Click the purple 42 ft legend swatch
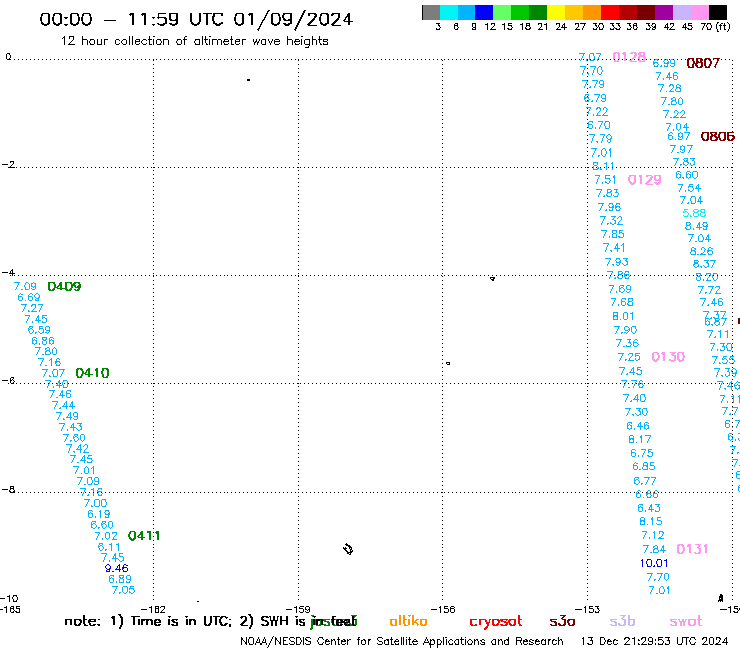This screenshot has height=650, width=740. point(664,12)
